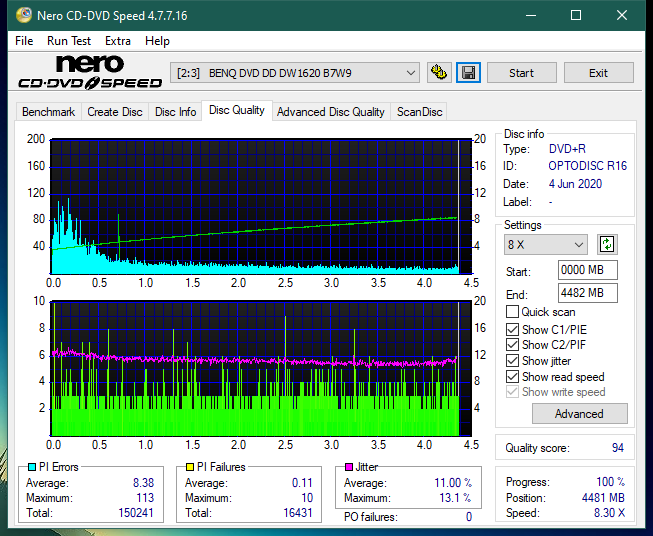The height and width of the screenshot is (536, 653).
Task: Maximize the Nero CD-DVD Speed window
Action: tap(576, 15)
